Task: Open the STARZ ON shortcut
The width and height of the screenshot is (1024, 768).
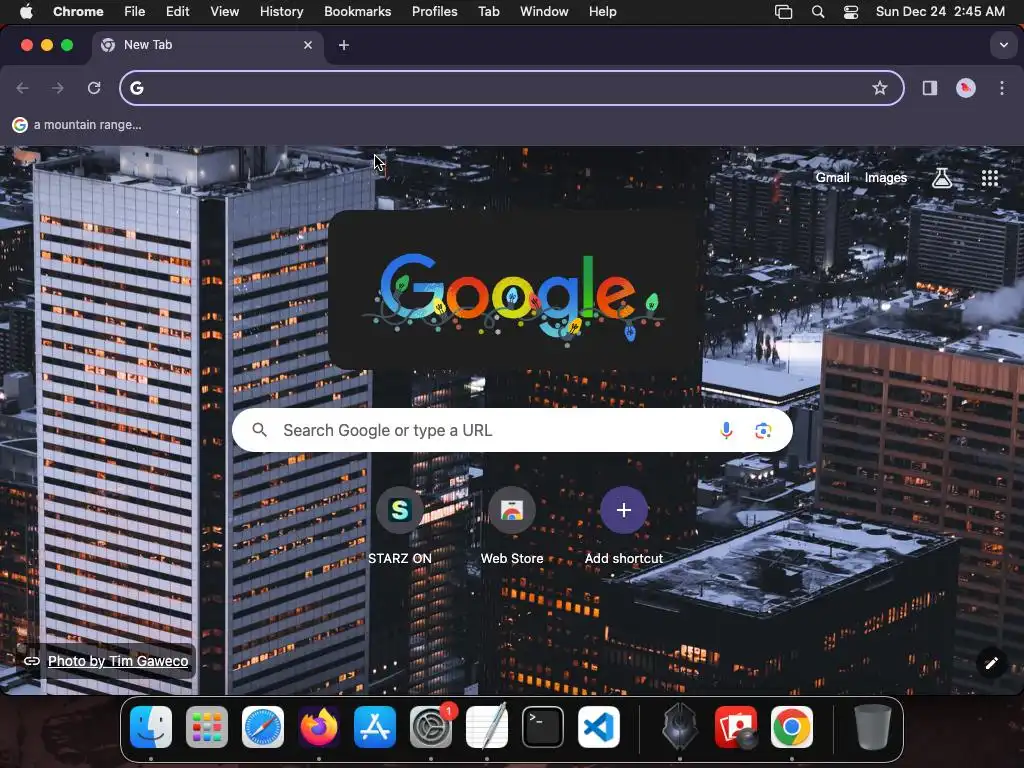Action: [x=400, y=526]
